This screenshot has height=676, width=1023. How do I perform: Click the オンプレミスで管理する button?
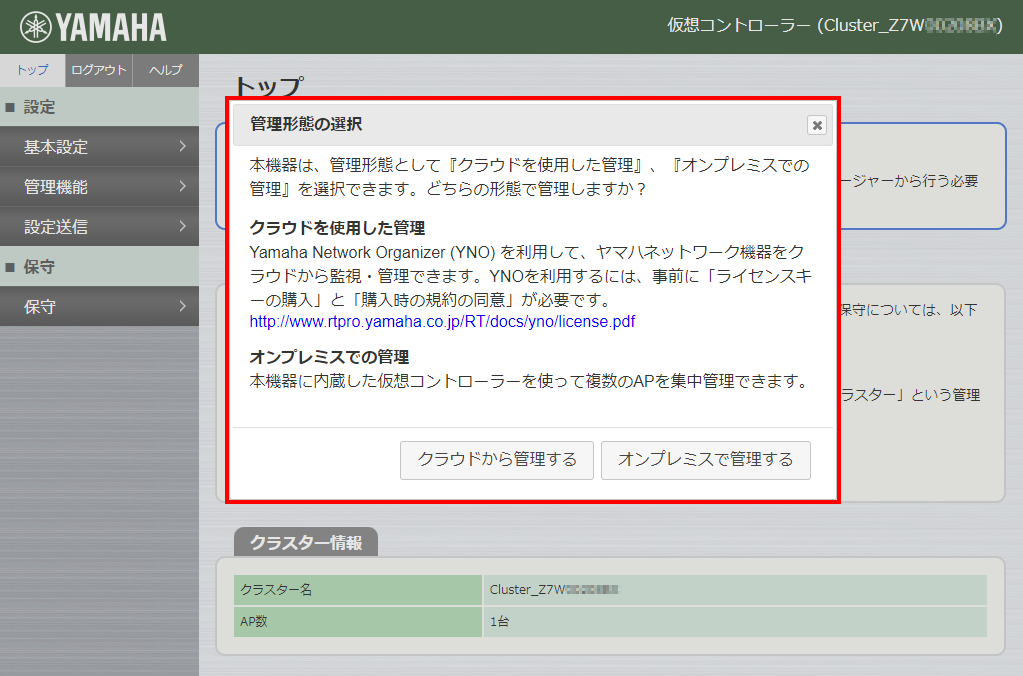tap(705, 460)
